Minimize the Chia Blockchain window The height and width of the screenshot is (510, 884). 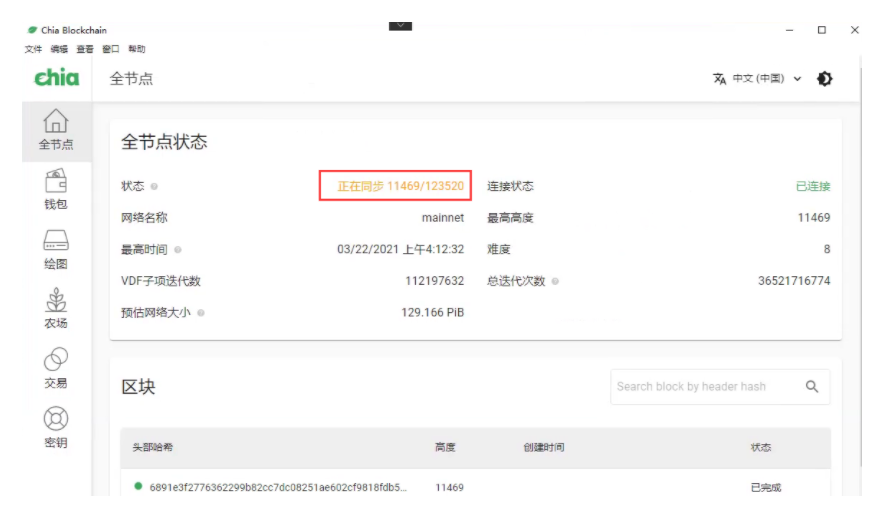click(789, 30)
